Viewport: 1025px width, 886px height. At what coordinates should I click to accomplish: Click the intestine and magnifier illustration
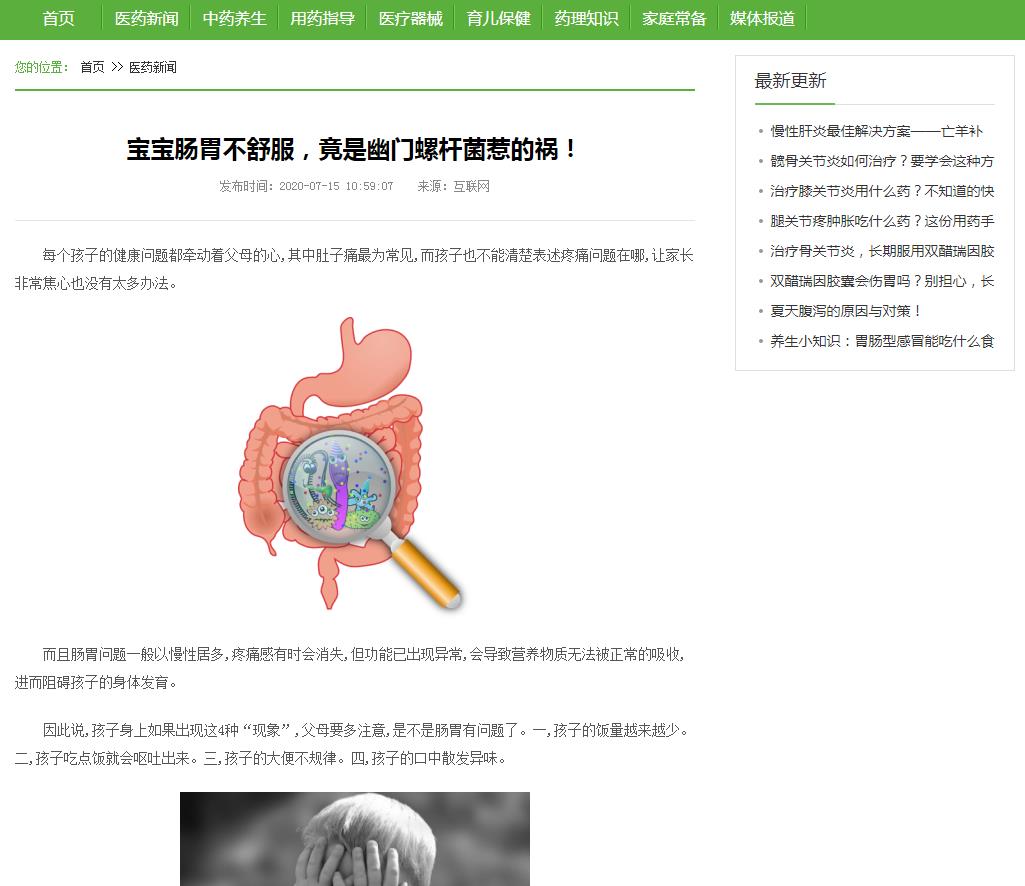(352, 464)
